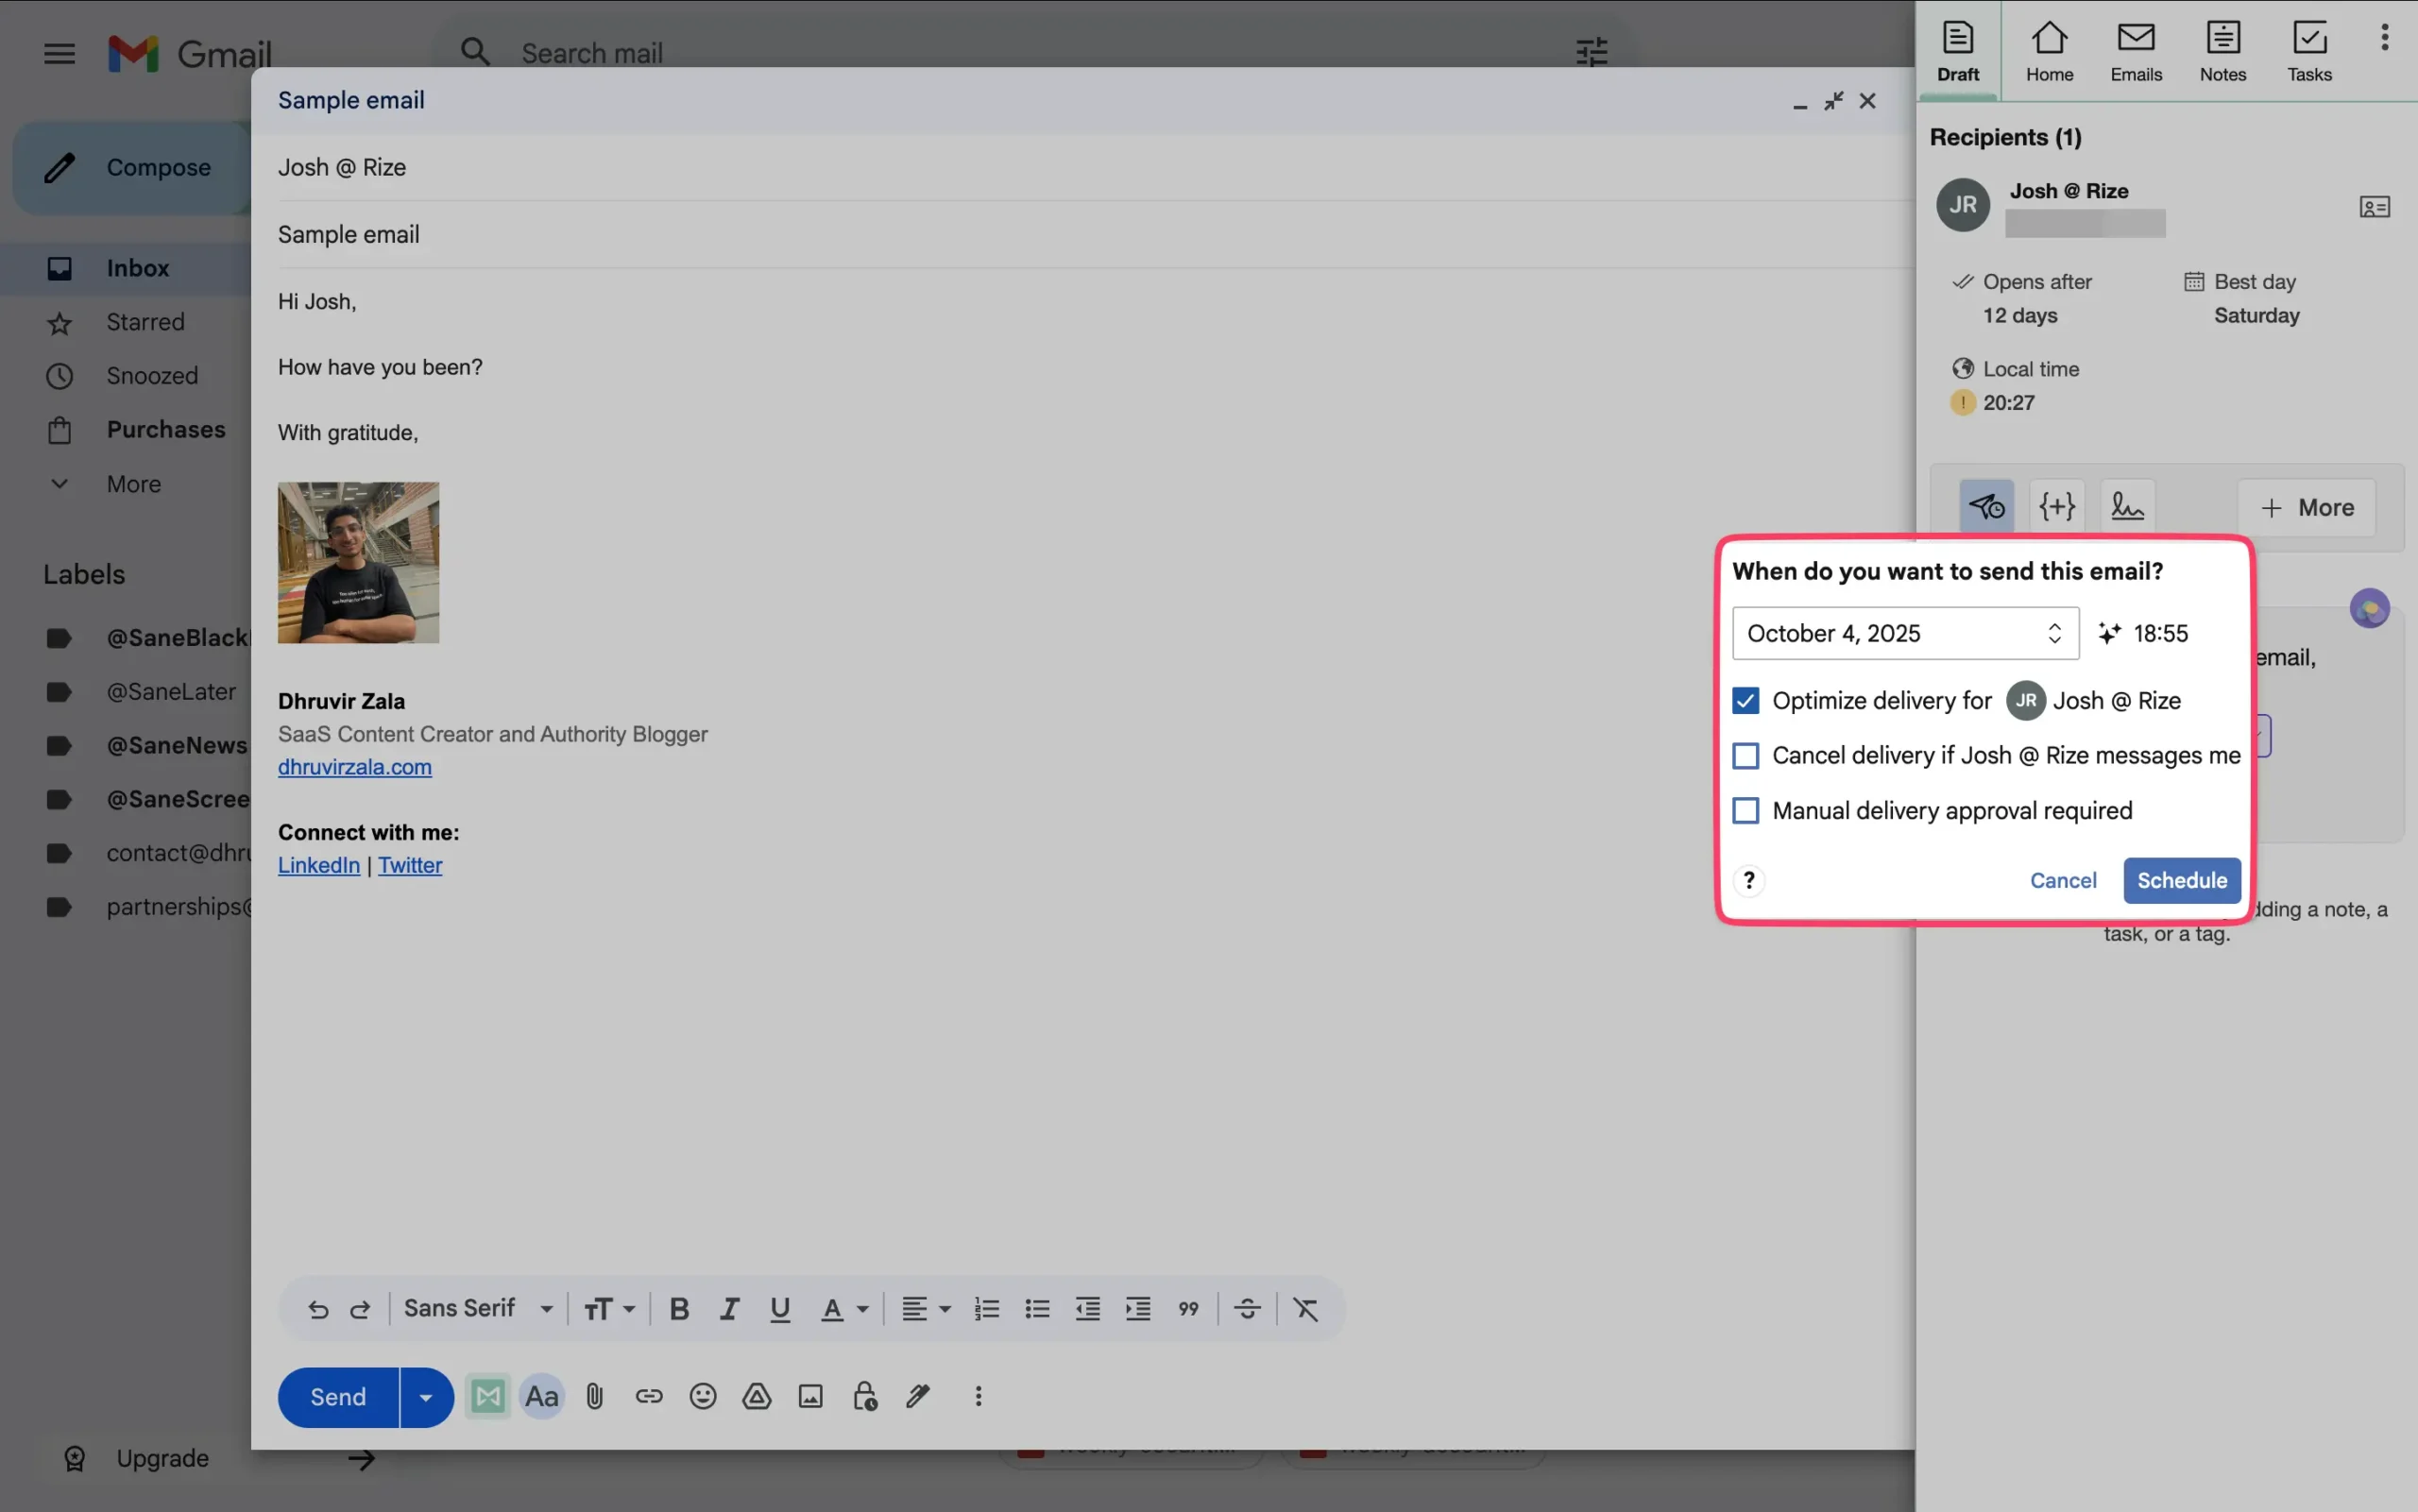Viewport: 2418px width, 1512px height.
Task: Click the signature icon in sidebar
Action: 2127,507
